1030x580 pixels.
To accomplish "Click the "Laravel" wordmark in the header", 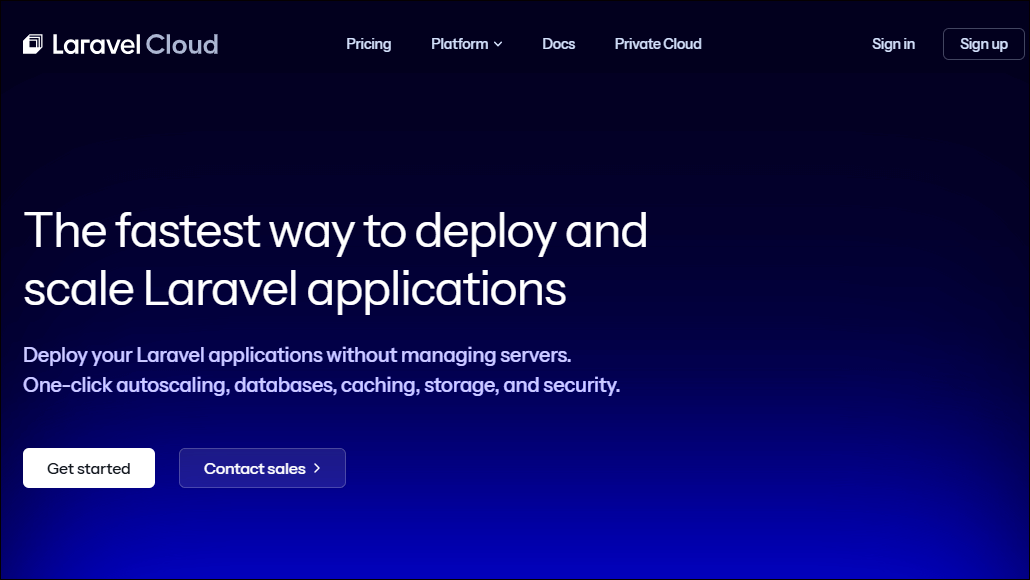I will 95,44.
